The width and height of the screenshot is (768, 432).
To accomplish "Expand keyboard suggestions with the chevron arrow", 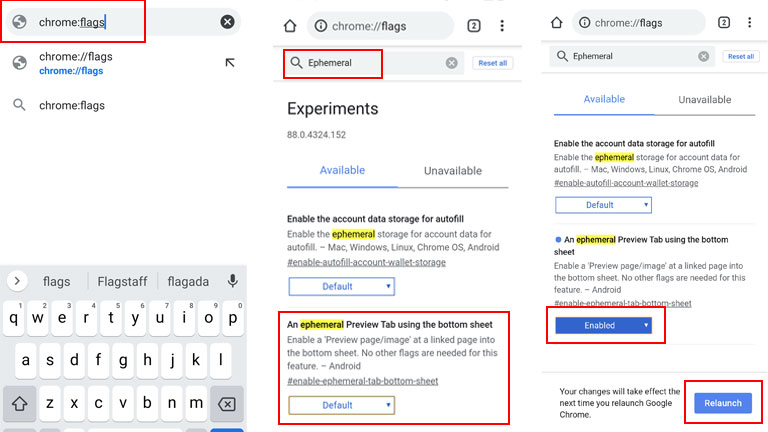I will 17,281.
